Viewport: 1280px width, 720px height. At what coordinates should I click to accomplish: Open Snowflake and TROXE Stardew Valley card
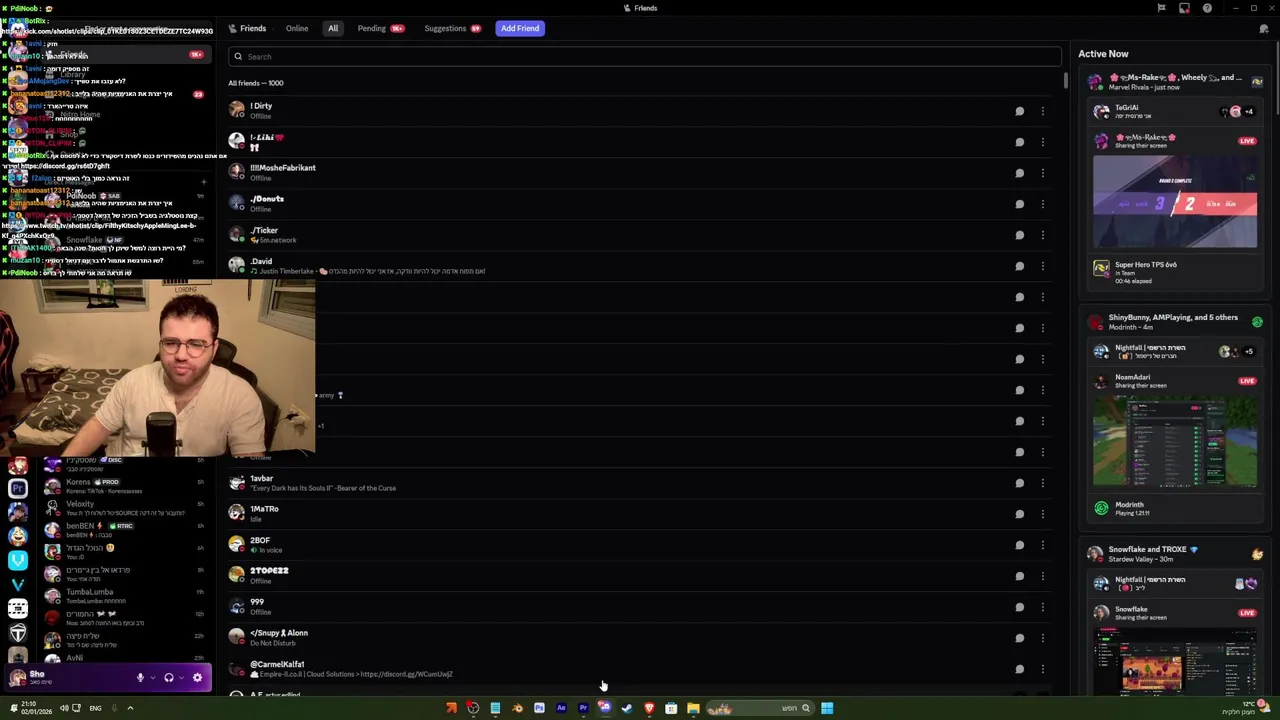[1175, 553]
